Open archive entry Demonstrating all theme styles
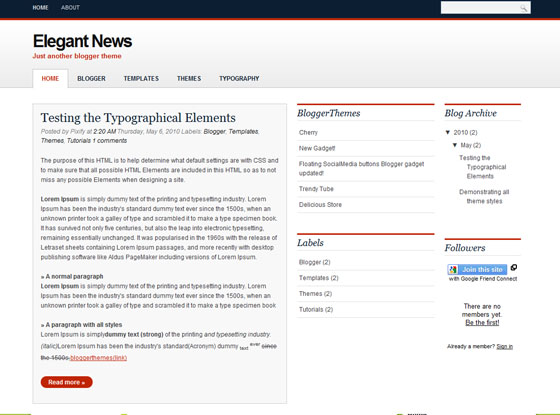 (x=484, y=196)
